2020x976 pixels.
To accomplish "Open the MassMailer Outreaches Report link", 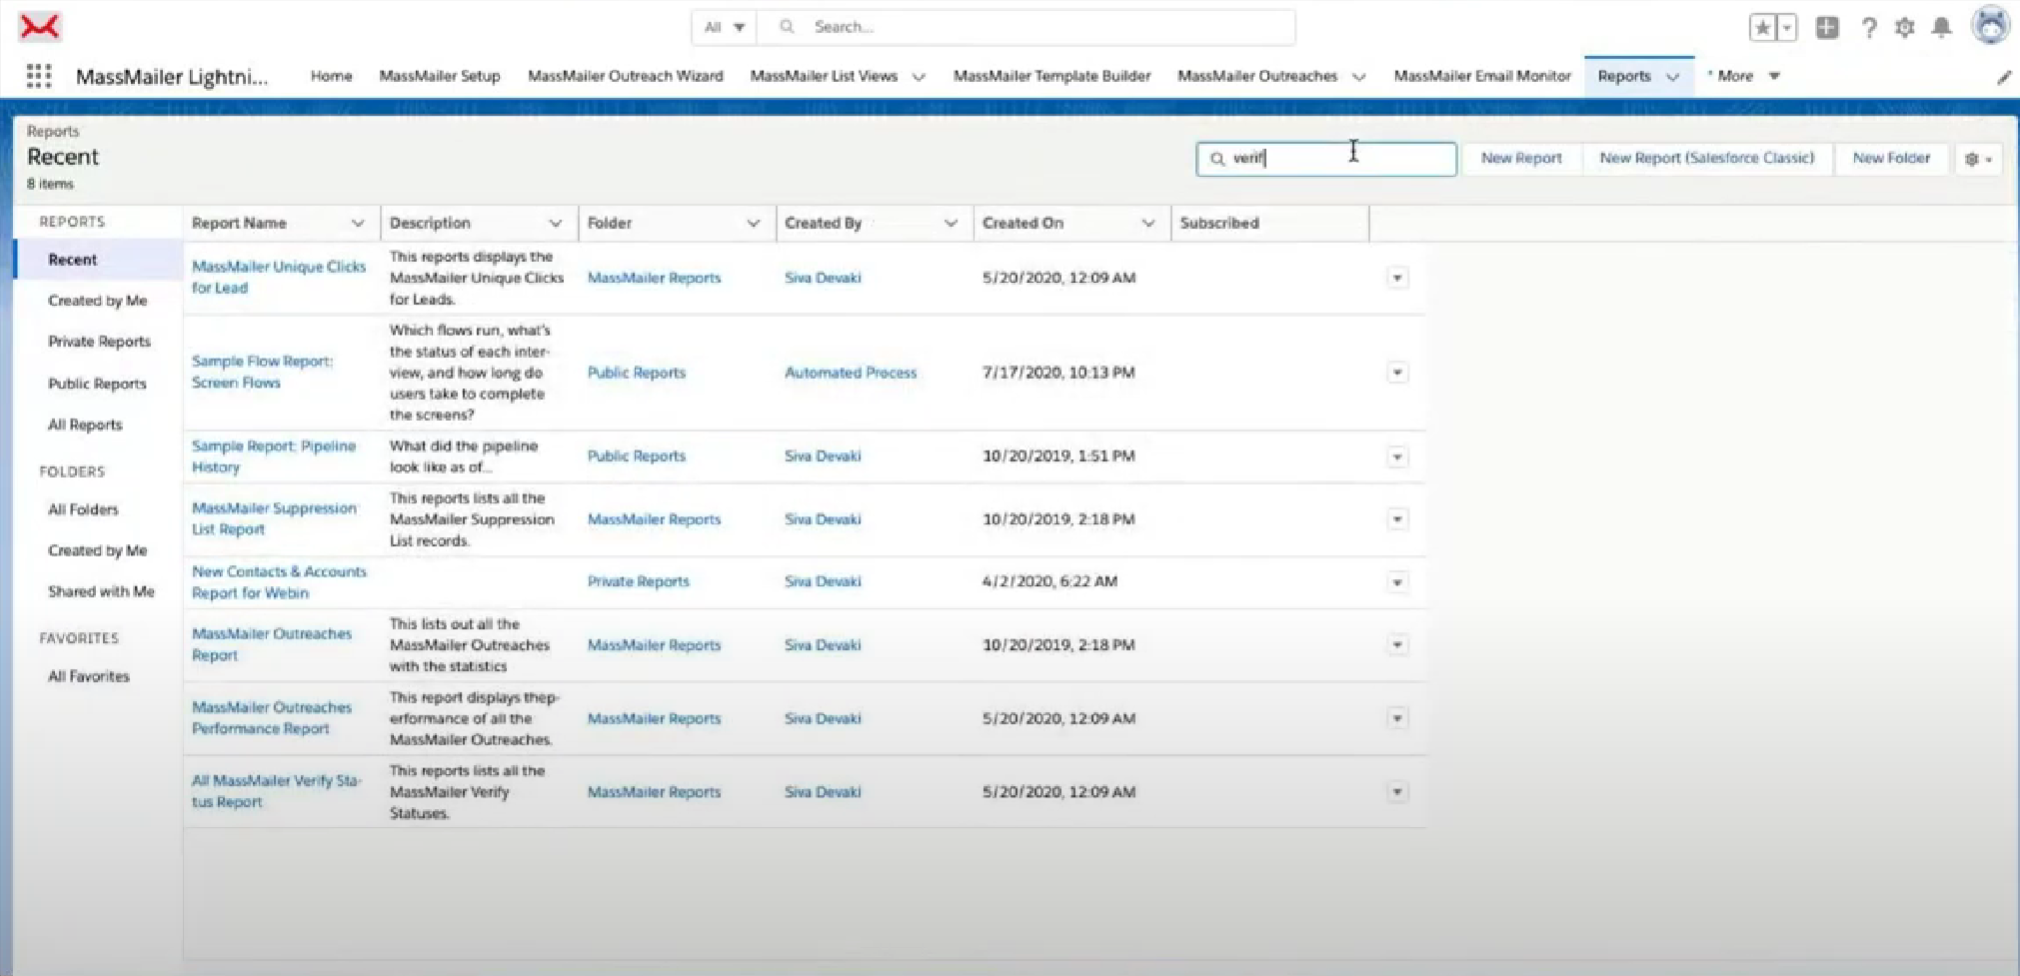I will tap(271, 645).
